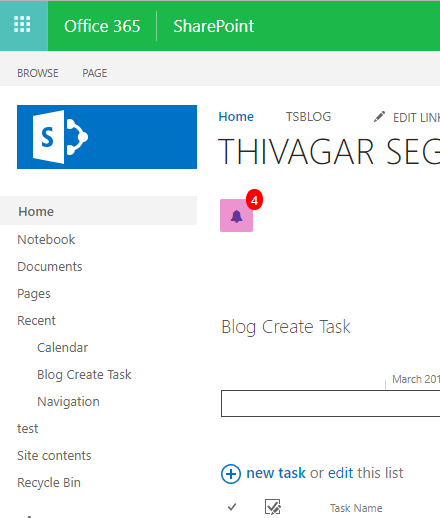Click the Office 365 header link
Viewport: 440px width, 518px height.
(x=102, y=26)
